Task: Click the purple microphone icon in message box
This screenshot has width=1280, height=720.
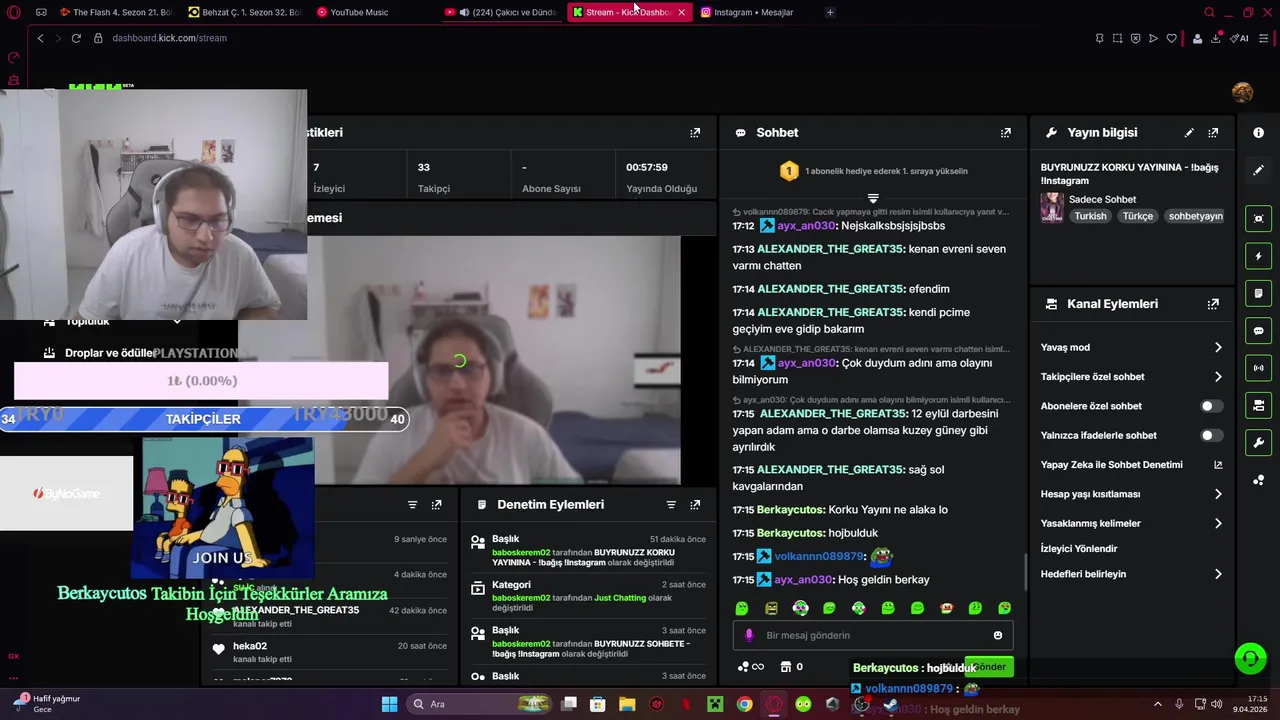Action: 749,635
